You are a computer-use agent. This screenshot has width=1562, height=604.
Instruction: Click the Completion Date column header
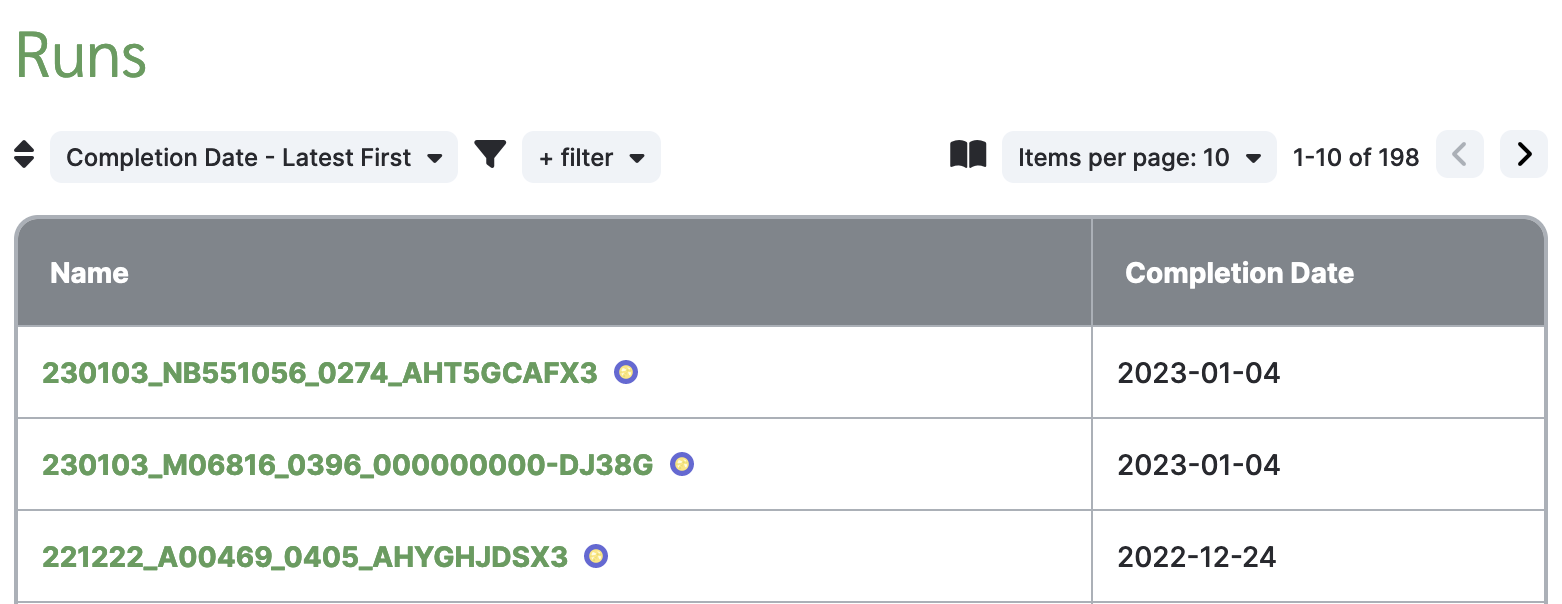click(x=1239, y=273)
